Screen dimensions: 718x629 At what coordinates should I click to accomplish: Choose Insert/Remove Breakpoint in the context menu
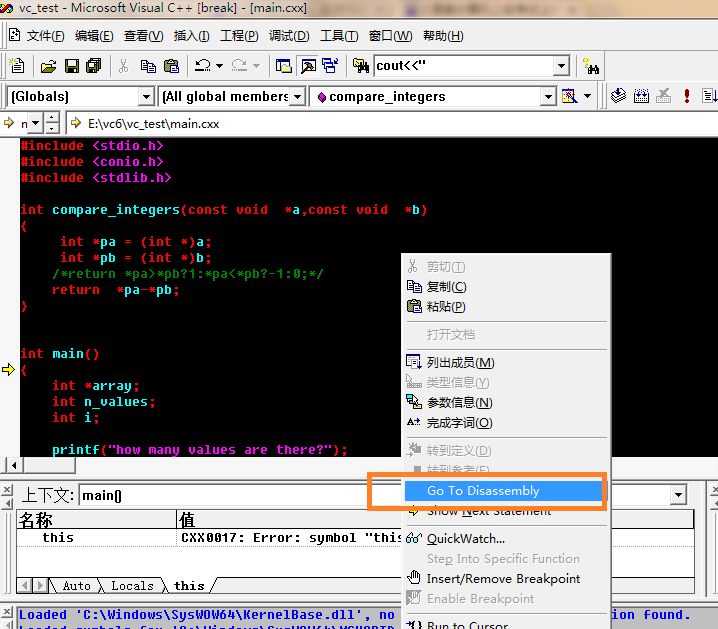[x=506, y=579]
